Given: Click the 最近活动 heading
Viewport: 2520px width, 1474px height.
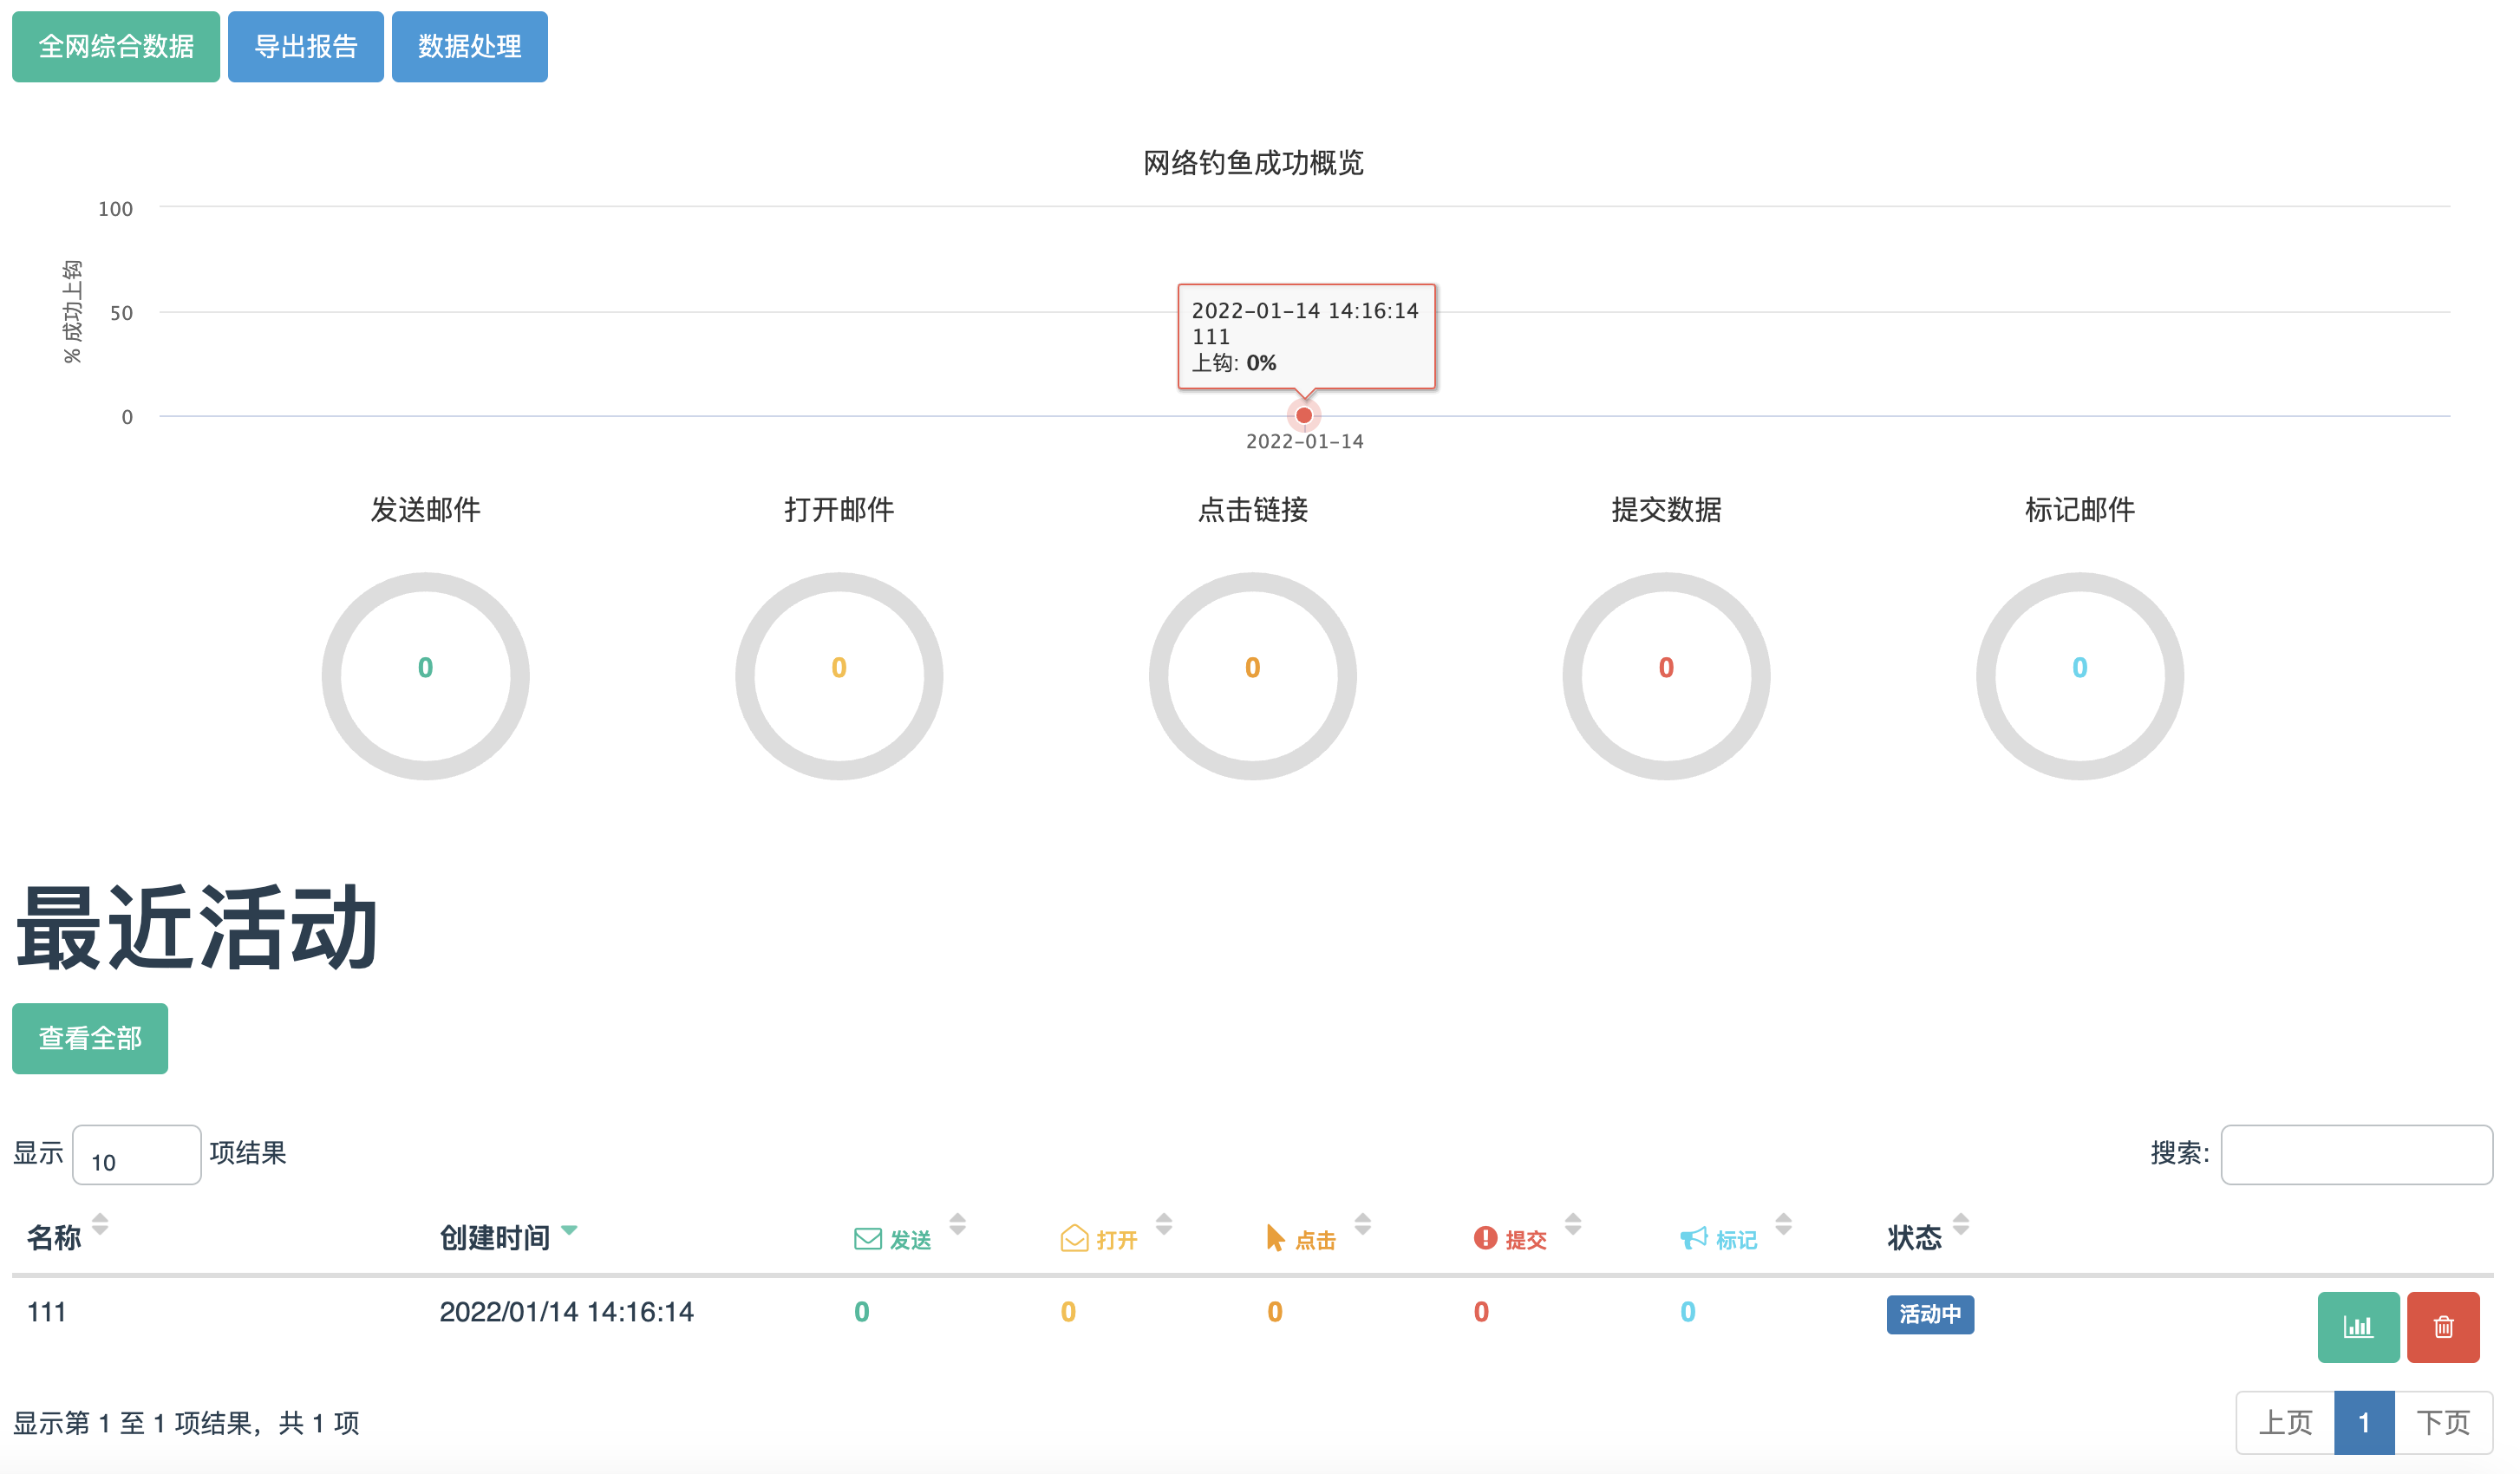Looking at the screenshot, I should pos(197,928).
